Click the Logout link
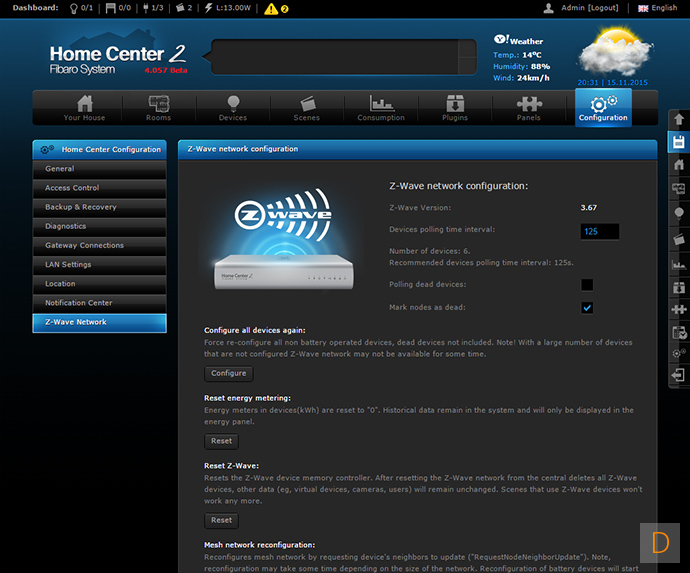Image resolution: width=690 pixels, height=573 pixels. pos(603,8)
